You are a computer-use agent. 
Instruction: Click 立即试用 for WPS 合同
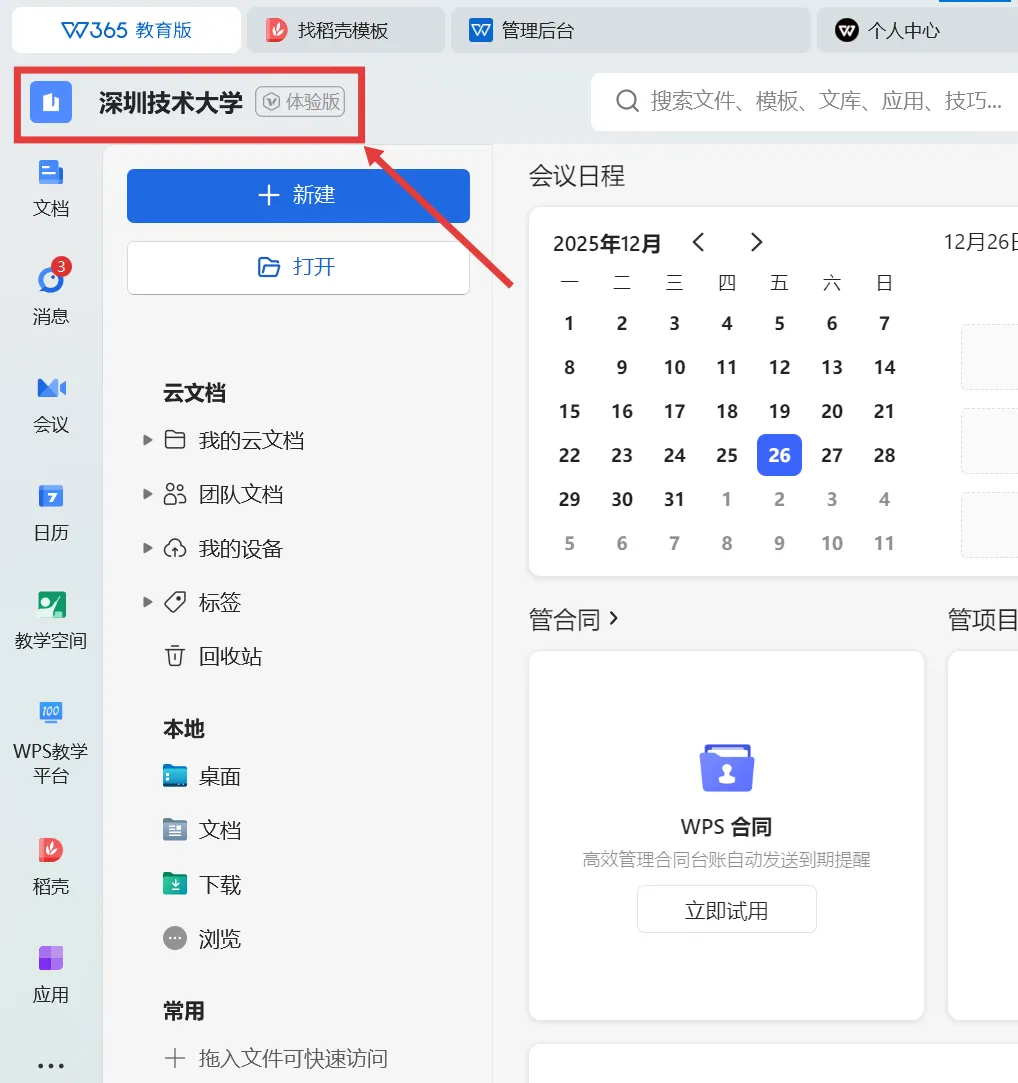[727, 910]
